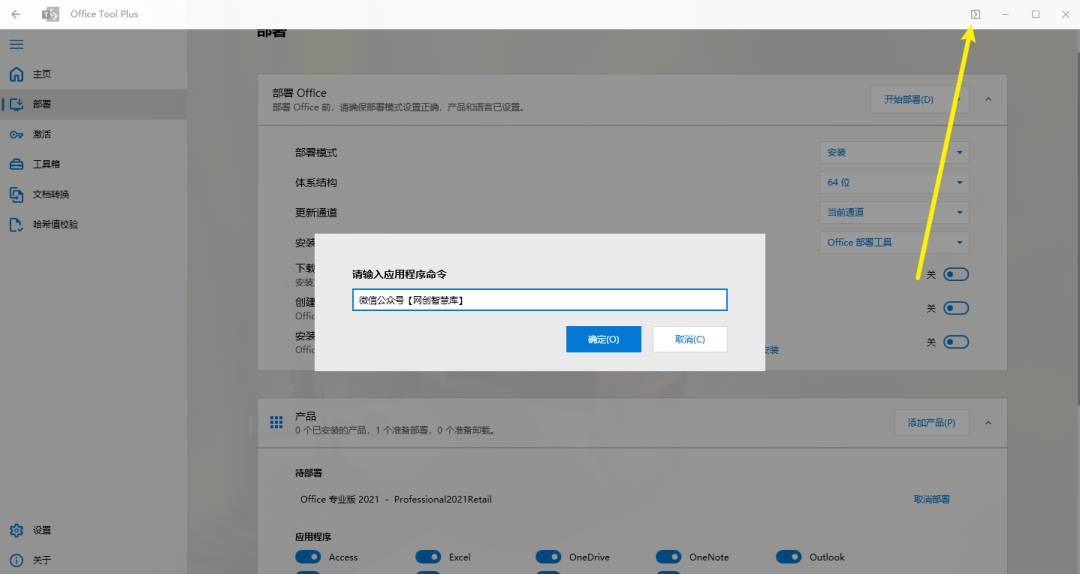Disable the OneDrive application toggle
This screenshot has width=1080, height=574.
(x=548, y=557)
